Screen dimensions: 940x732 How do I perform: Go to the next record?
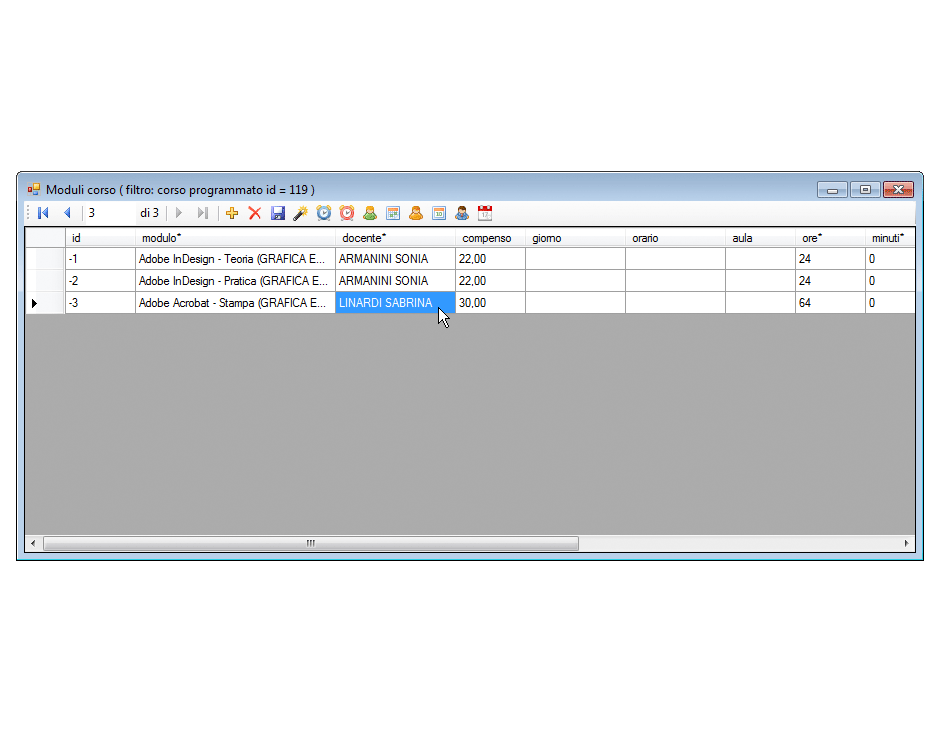pyautogui.click(x=179, y=213)
